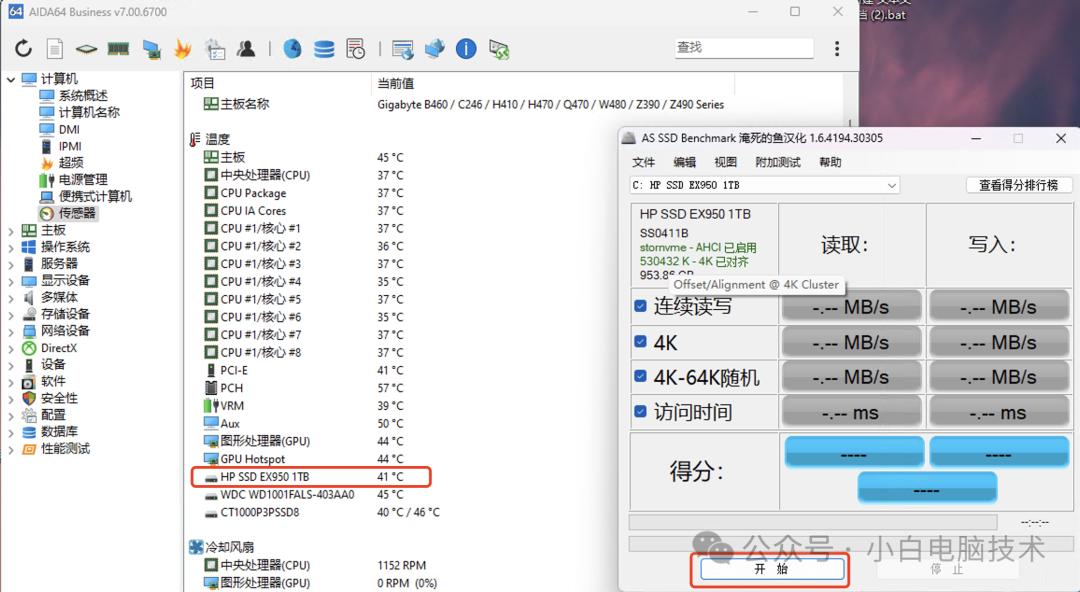Expand the 网络设备 tree node
The image size is (1080, 592).
pyautogui.click(x=10, y=331)
